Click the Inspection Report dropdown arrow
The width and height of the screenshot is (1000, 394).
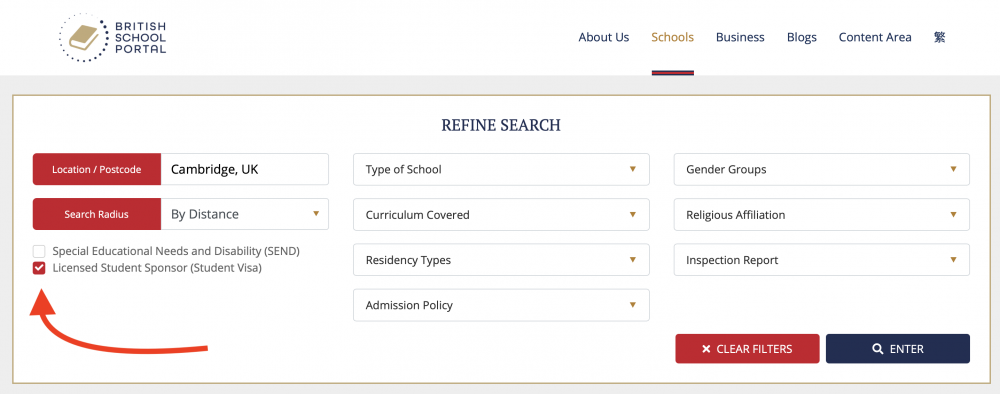coord(953,260)
